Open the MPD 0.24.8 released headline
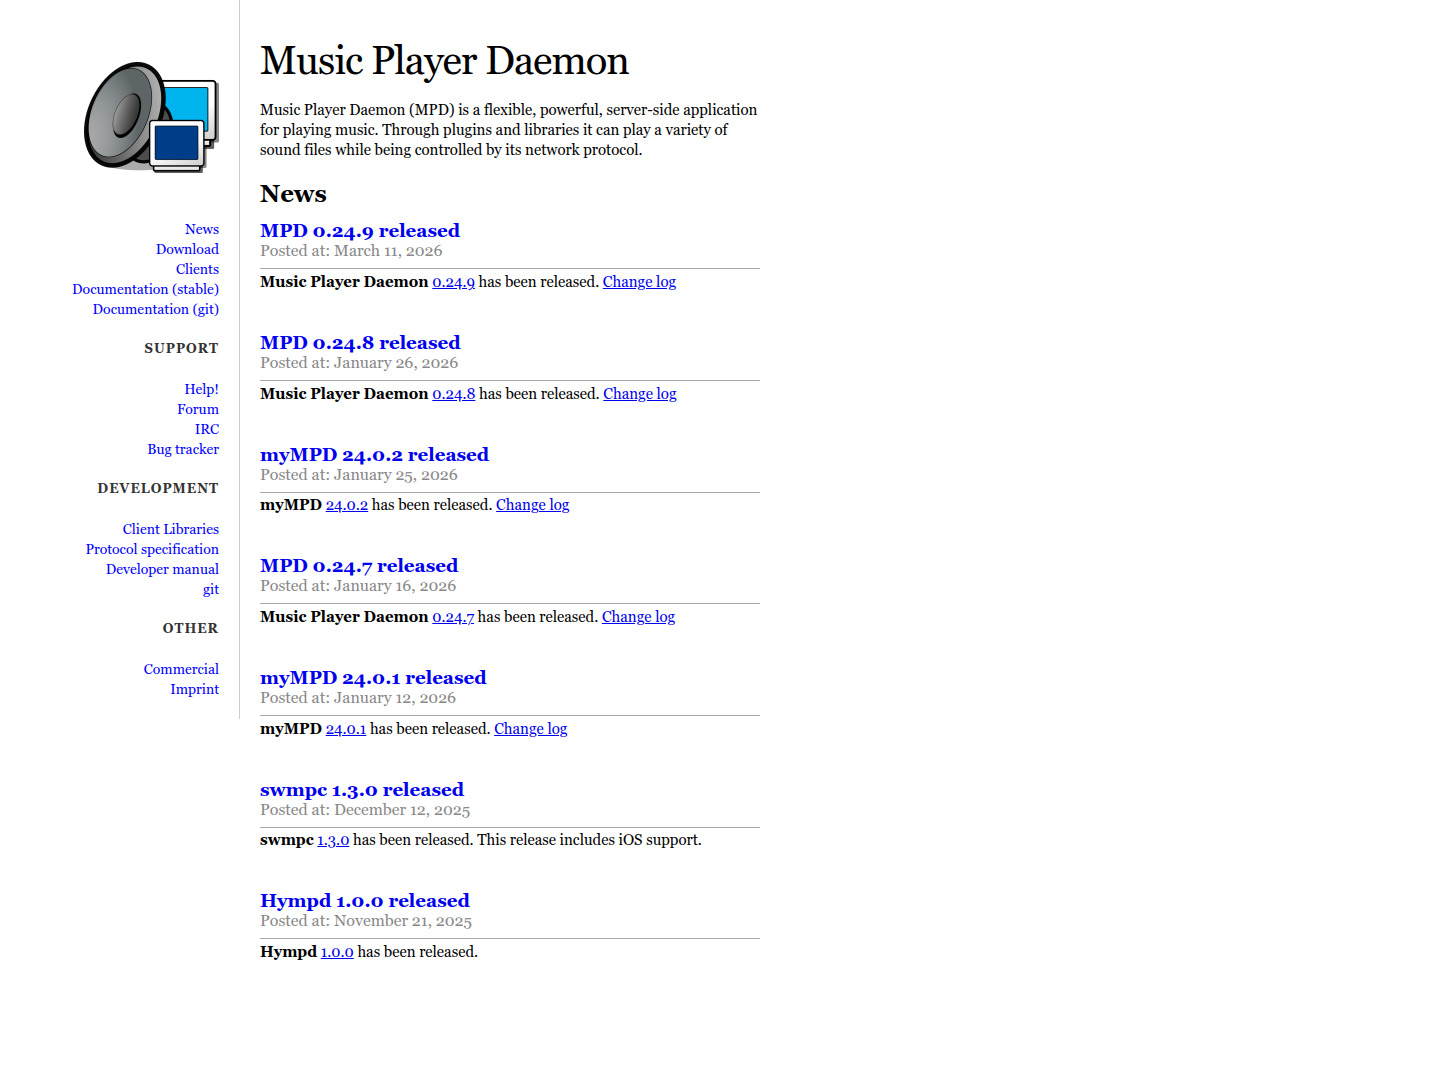 coord(360,343)
